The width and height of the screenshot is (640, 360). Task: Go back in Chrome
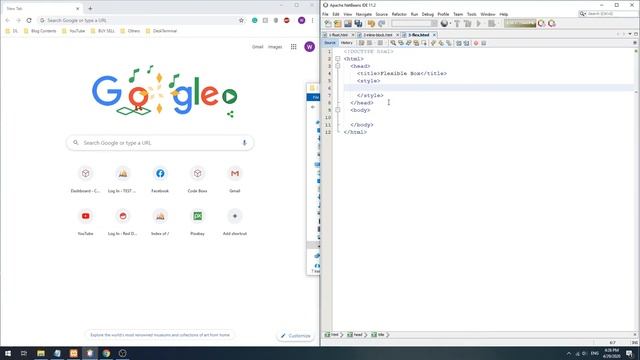8,20
